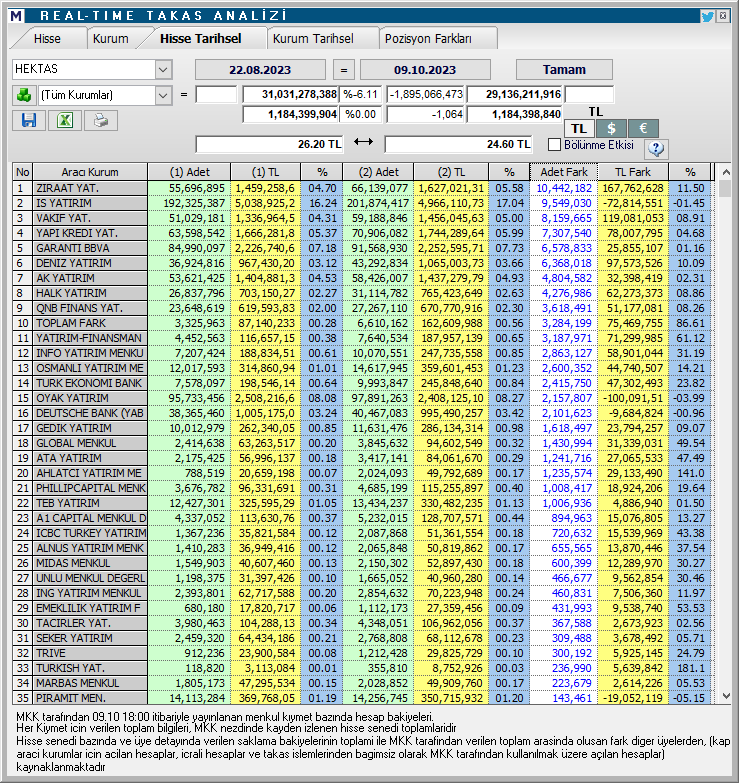Click the 22.08.2023 start date button

[x=260, y=69]
